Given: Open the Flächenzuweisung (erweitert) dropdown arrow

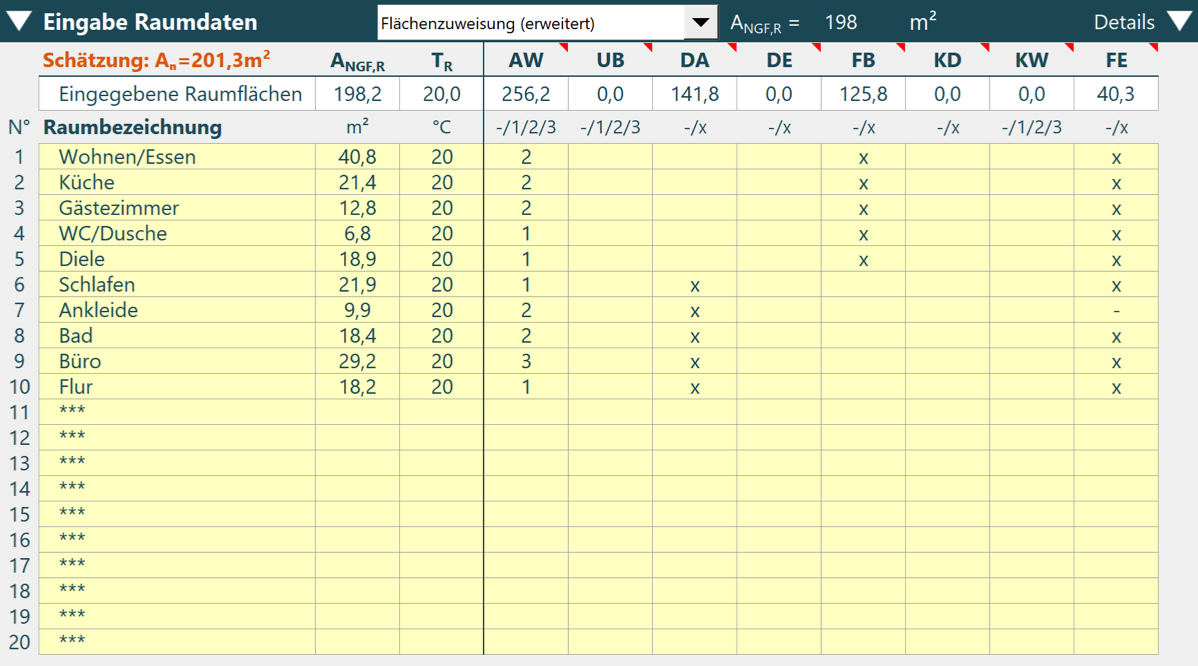Looking at the screenshot, I should 700,22.
